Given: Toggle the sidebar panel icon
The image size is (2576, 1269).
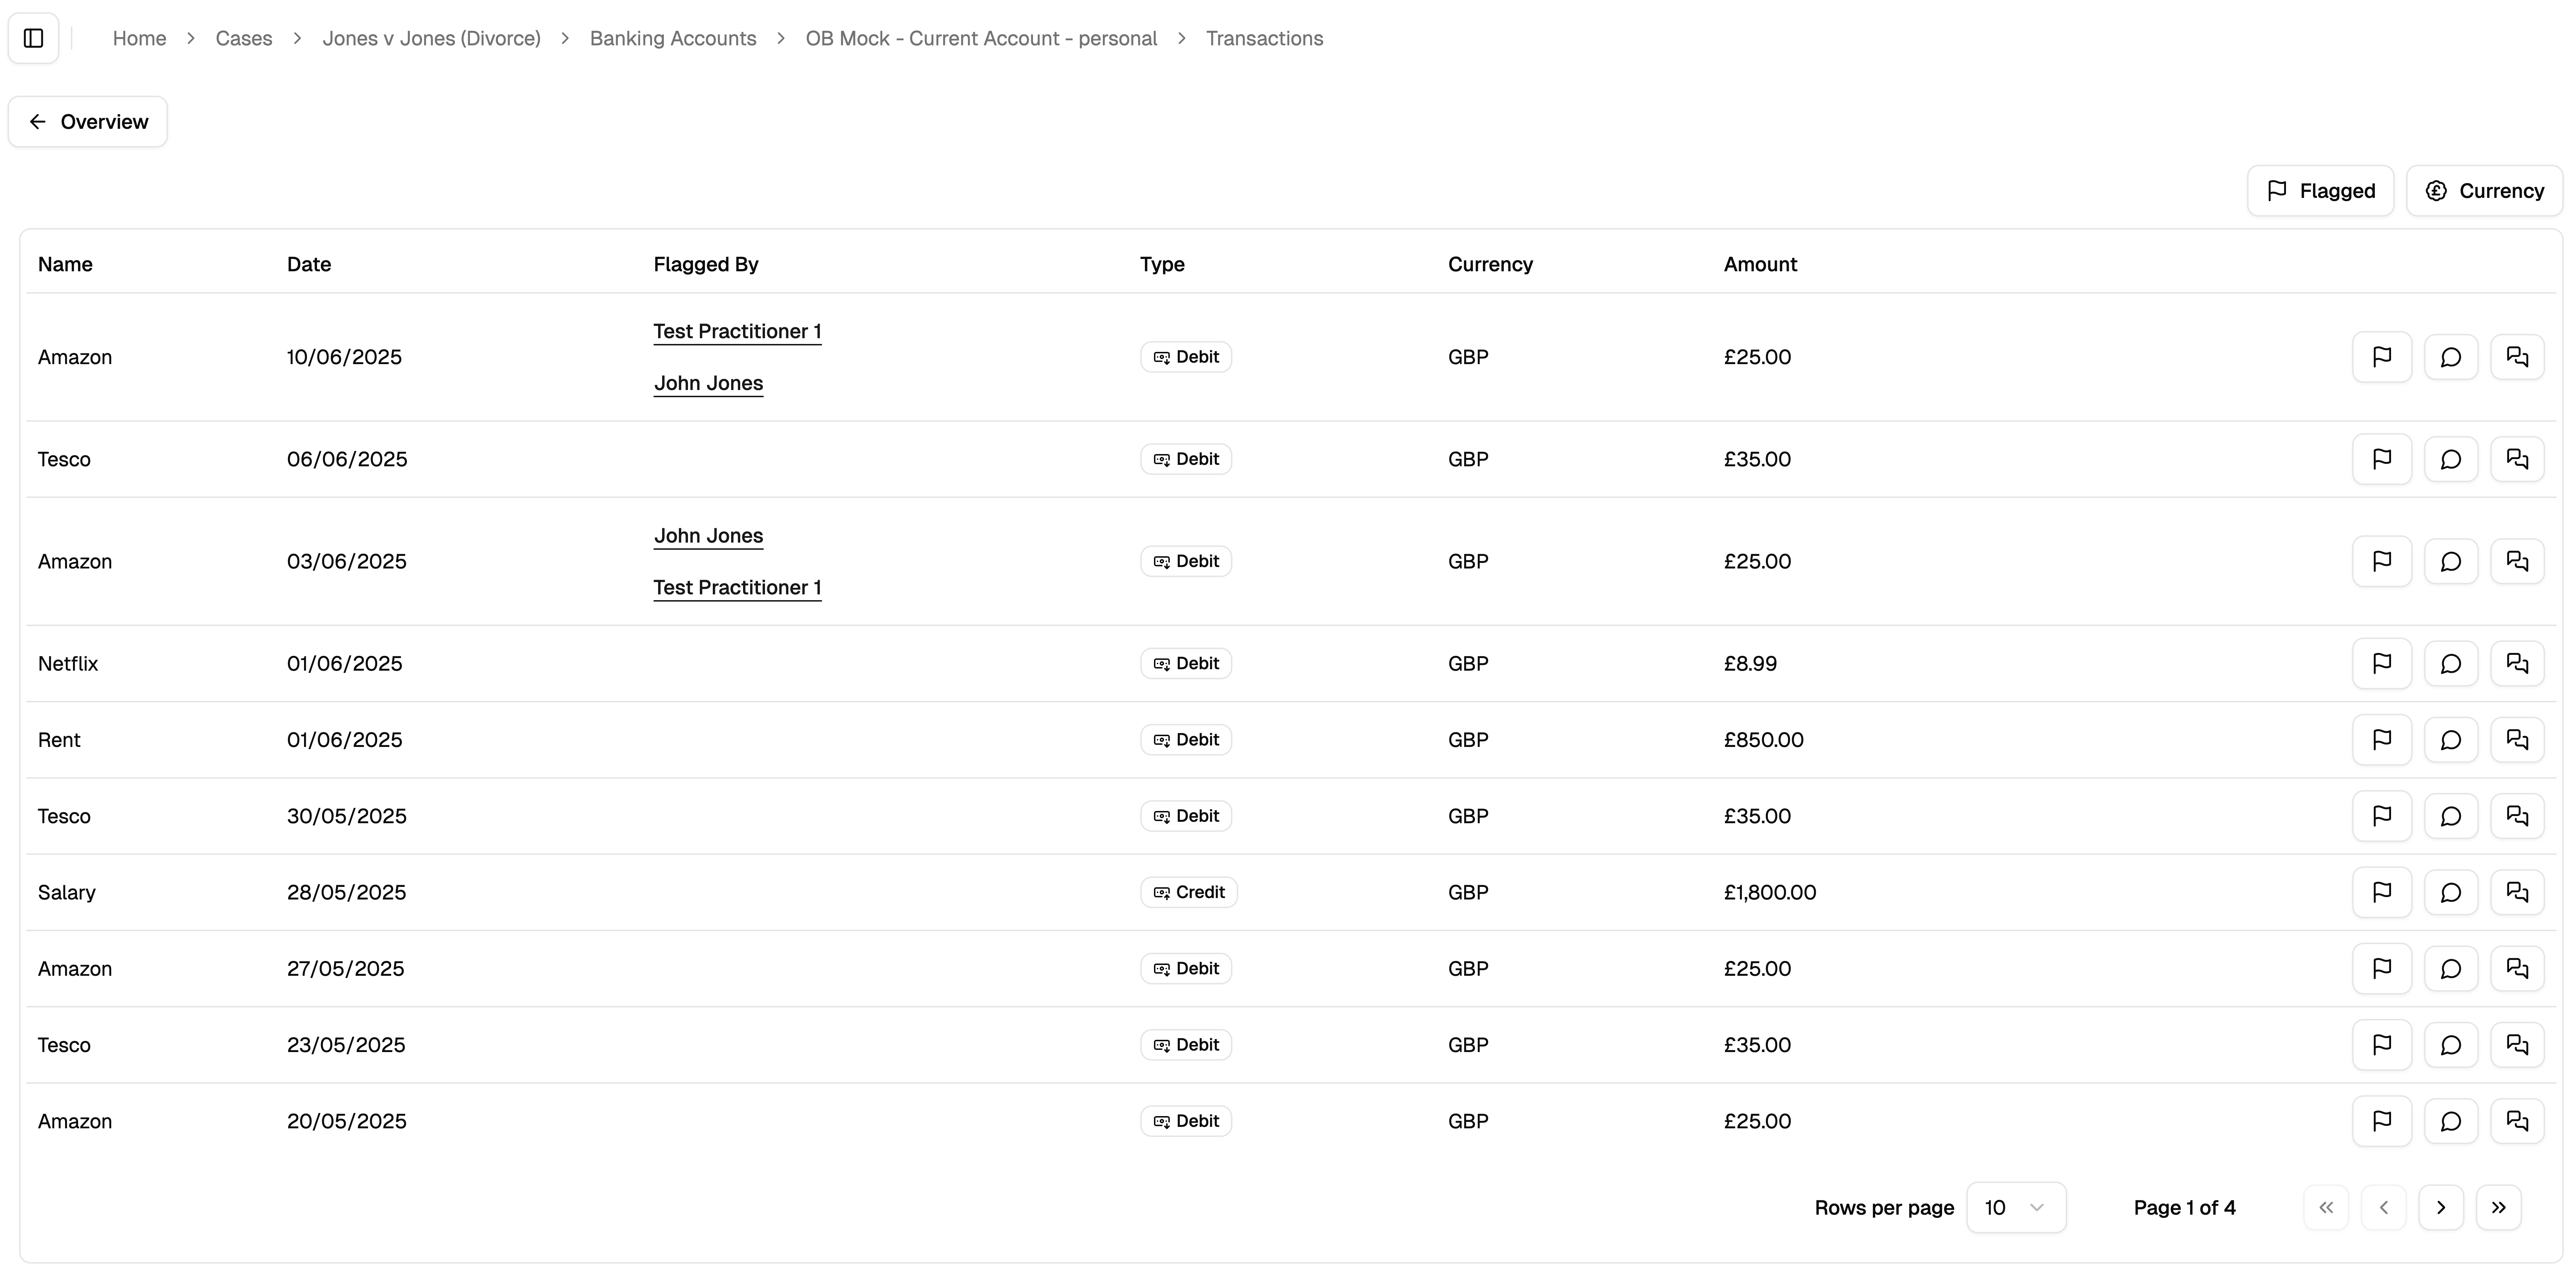Looking at the screenshot, I should click(x=33, y=38).
